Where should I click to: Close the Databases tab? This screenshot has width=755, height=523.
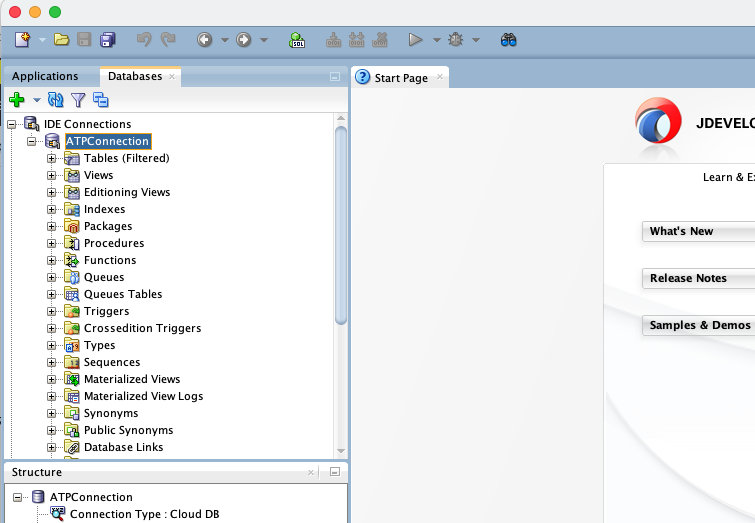(172, 77)
